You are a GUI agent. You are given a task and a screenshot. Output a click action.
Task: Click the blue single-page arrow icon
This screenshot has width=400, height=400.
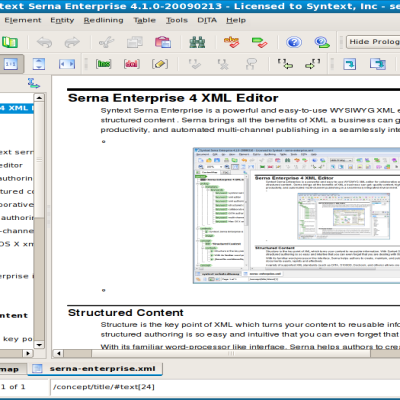click(350, 64)
